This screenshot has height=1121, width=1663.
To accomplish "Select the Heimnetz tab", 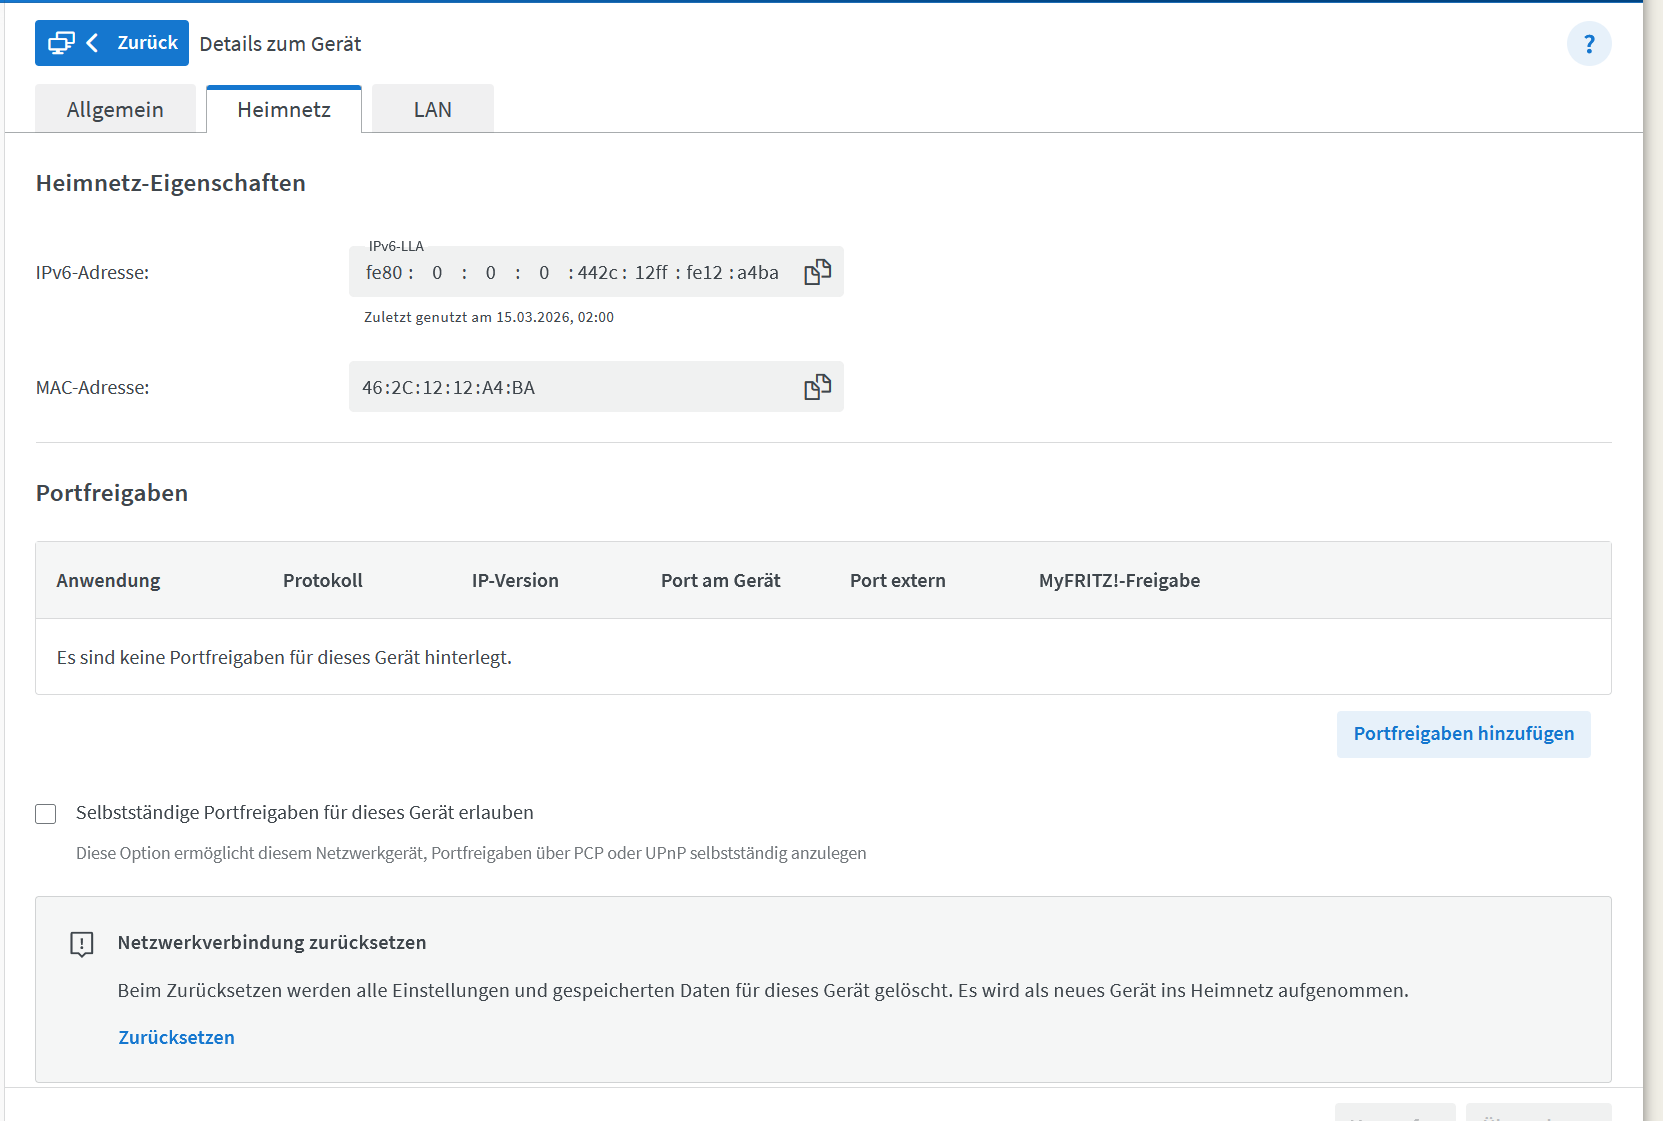I will pos(284,110).
